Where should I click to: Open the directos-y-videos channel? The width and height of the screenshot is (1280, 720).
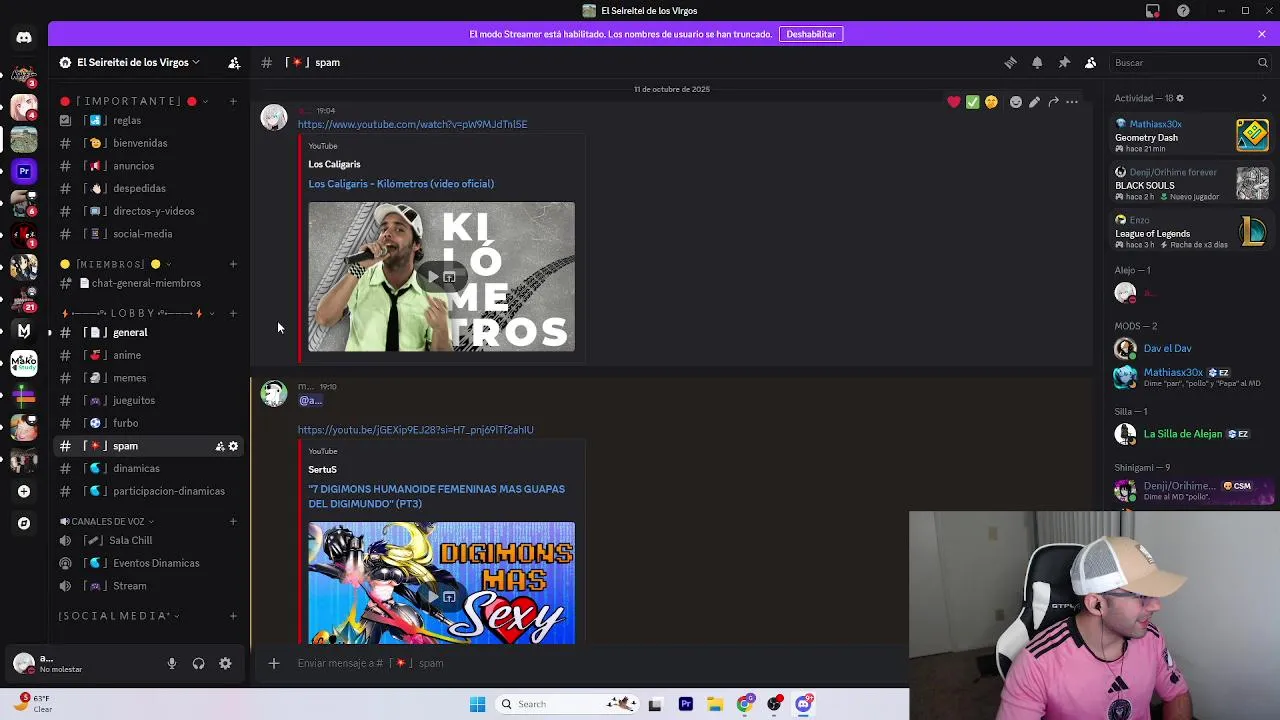point(150,211)
